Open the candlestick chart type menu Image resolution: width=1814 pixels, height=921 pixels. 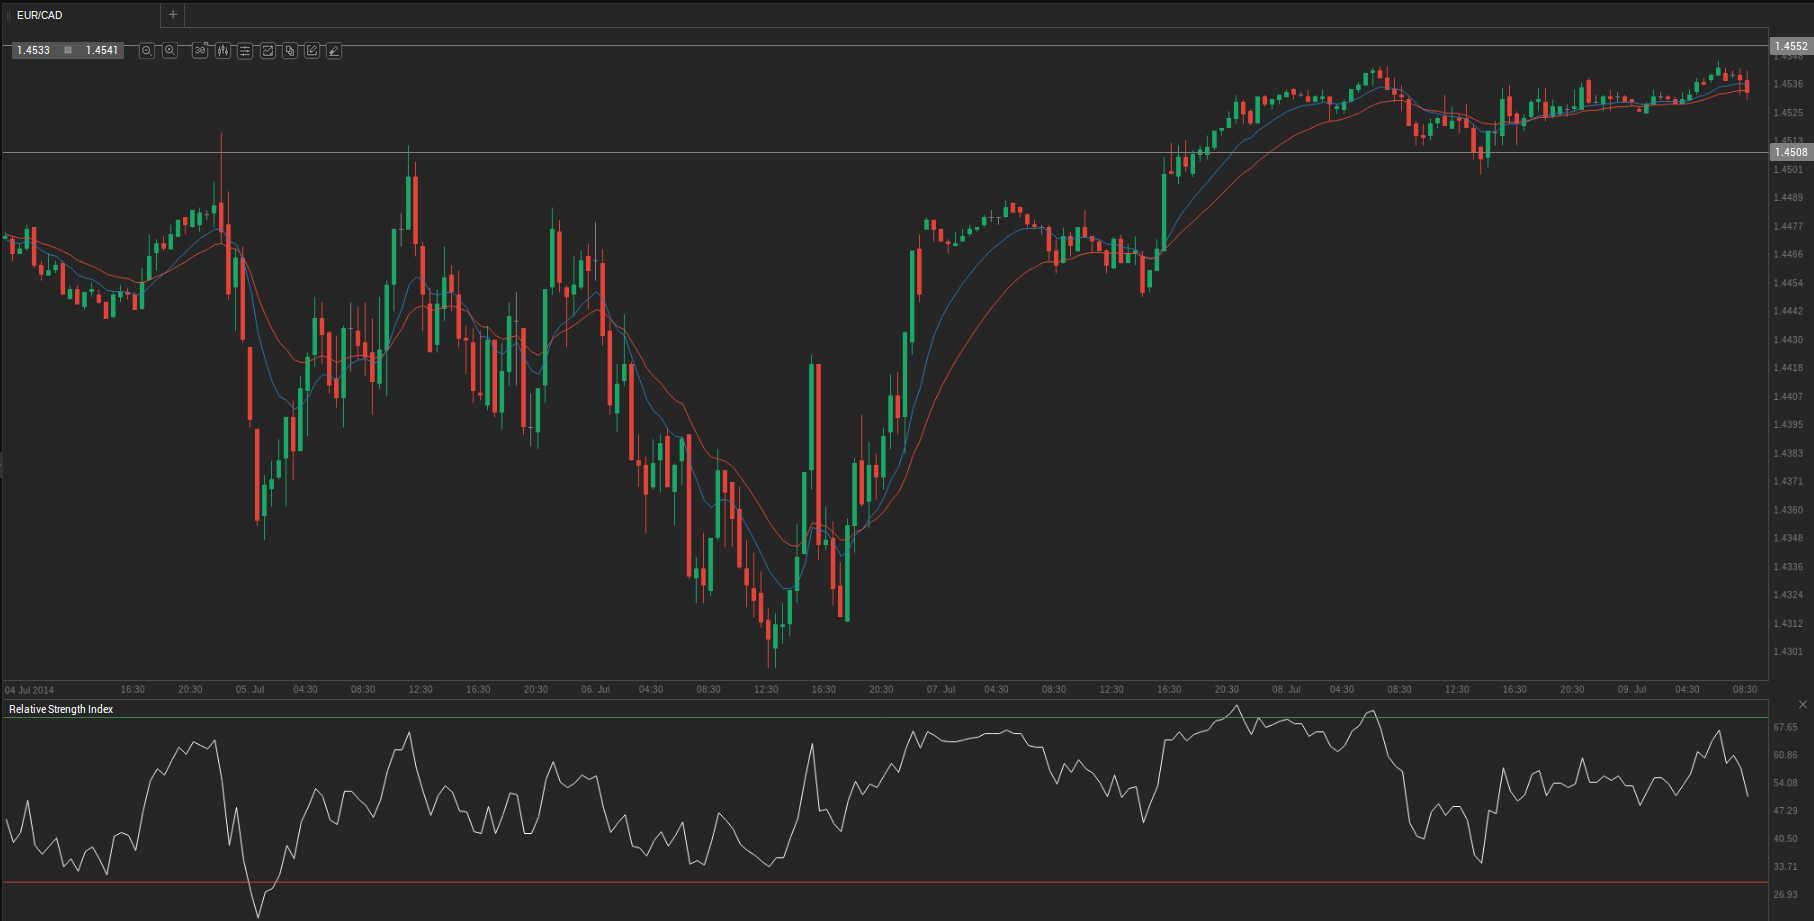(x=223, y=51)
